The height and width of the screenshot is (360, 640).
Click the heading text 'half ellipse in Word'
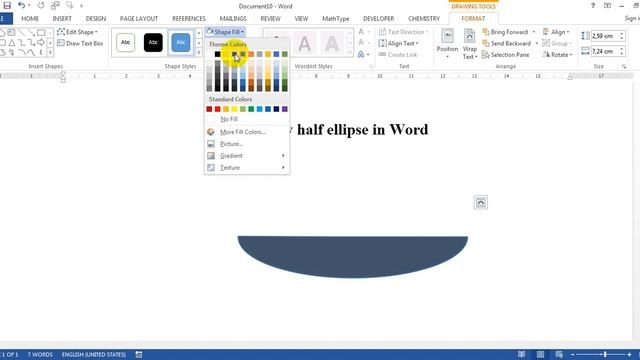(x=362, y=130)
